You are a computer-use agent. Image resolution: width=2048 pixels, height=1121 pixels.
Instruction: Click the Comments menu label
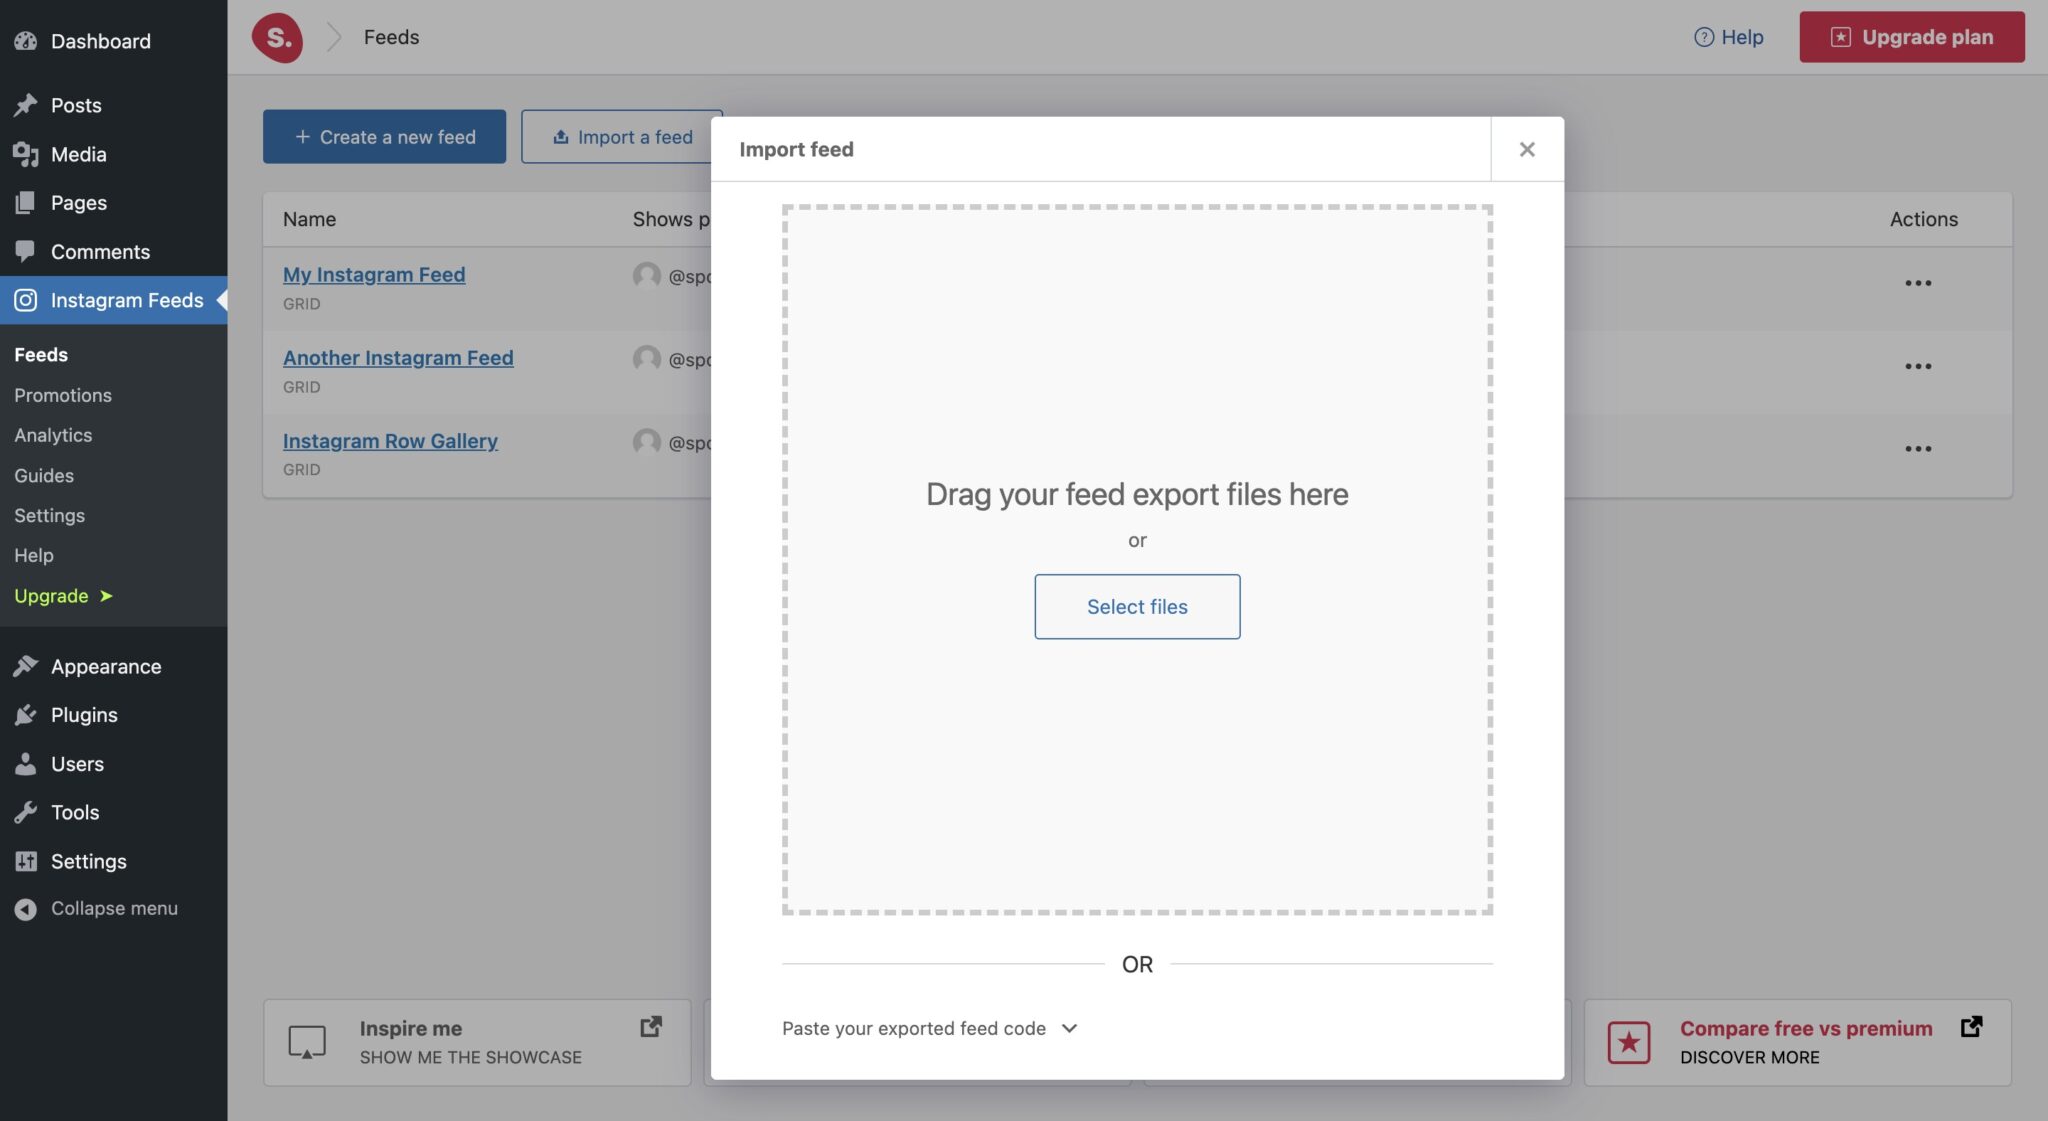(x=100, y=252)
